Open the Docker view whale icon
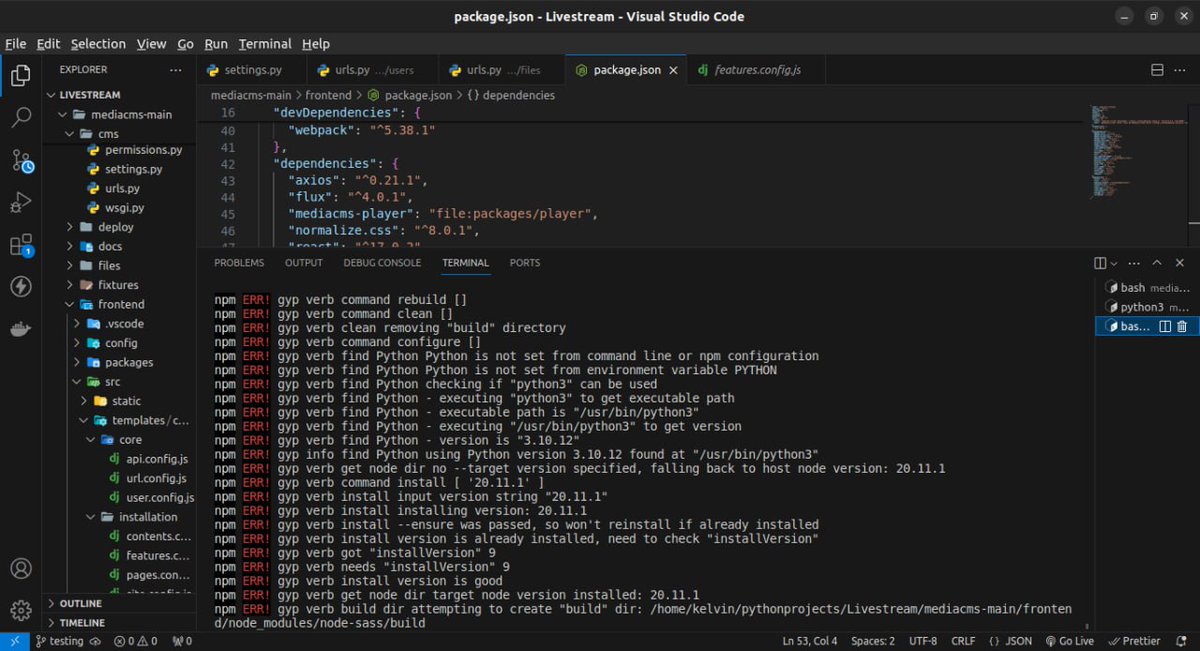Viewport: 1200px width, 651px height. [x=21, y=329]
